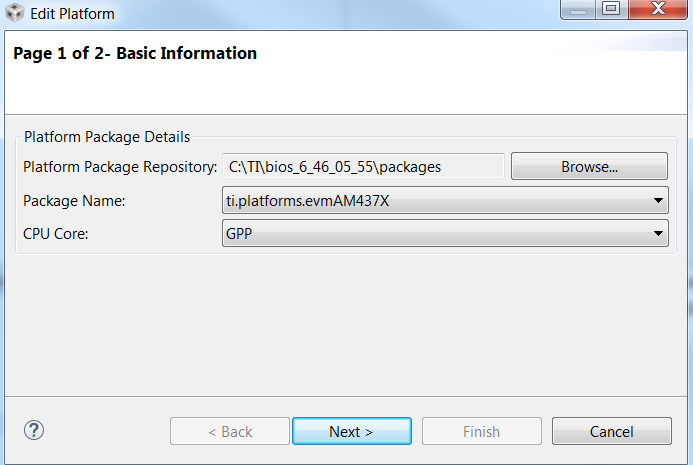Click the < Back button
Viewport: 693px width, 465px height.
click(x=230, y=431)
